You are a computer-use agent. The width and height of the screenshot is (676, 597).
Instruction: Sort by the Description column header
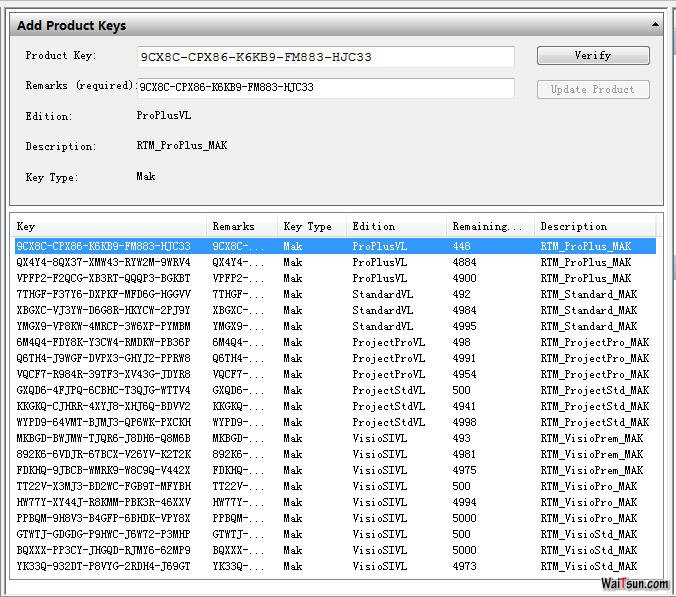[594, 226]
